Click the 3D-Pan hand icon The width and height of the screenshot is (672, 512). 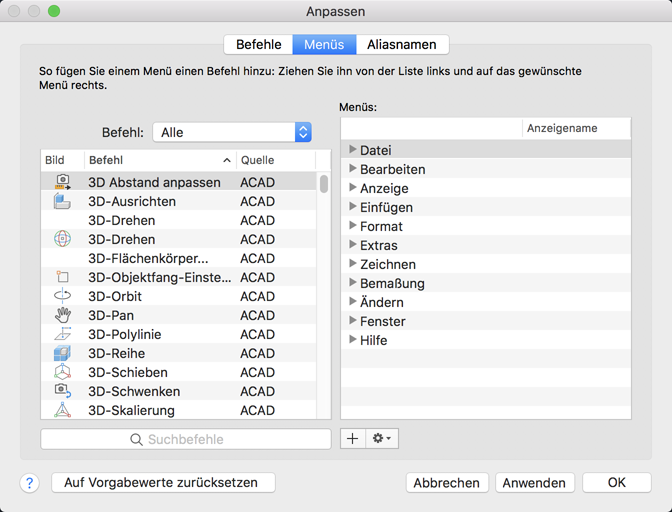pyautogui.click(x=62, y=315)
